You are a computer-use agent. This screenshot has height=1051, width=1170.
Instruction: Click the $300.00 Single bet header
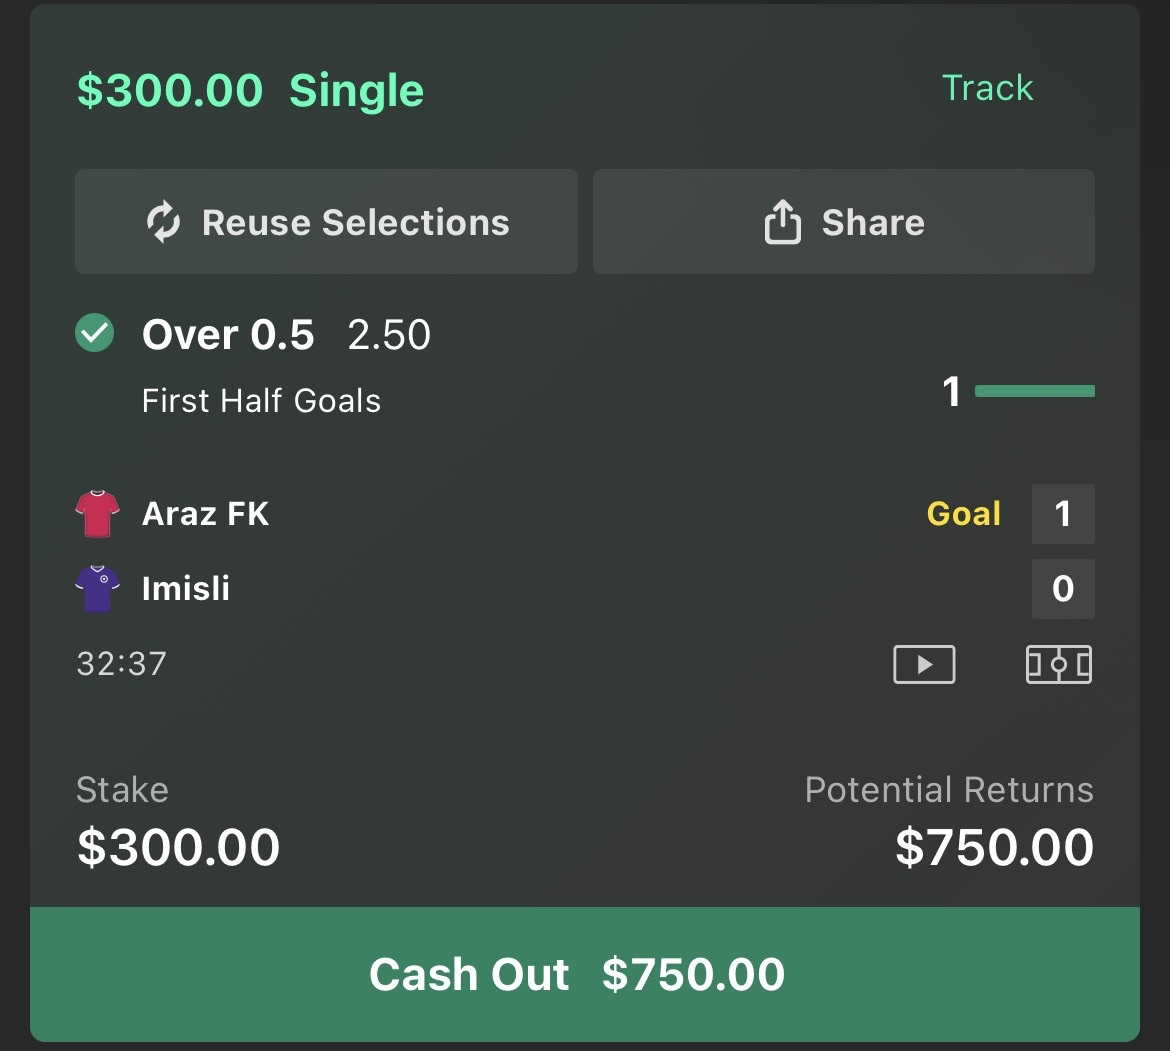[x=250, y=91]
